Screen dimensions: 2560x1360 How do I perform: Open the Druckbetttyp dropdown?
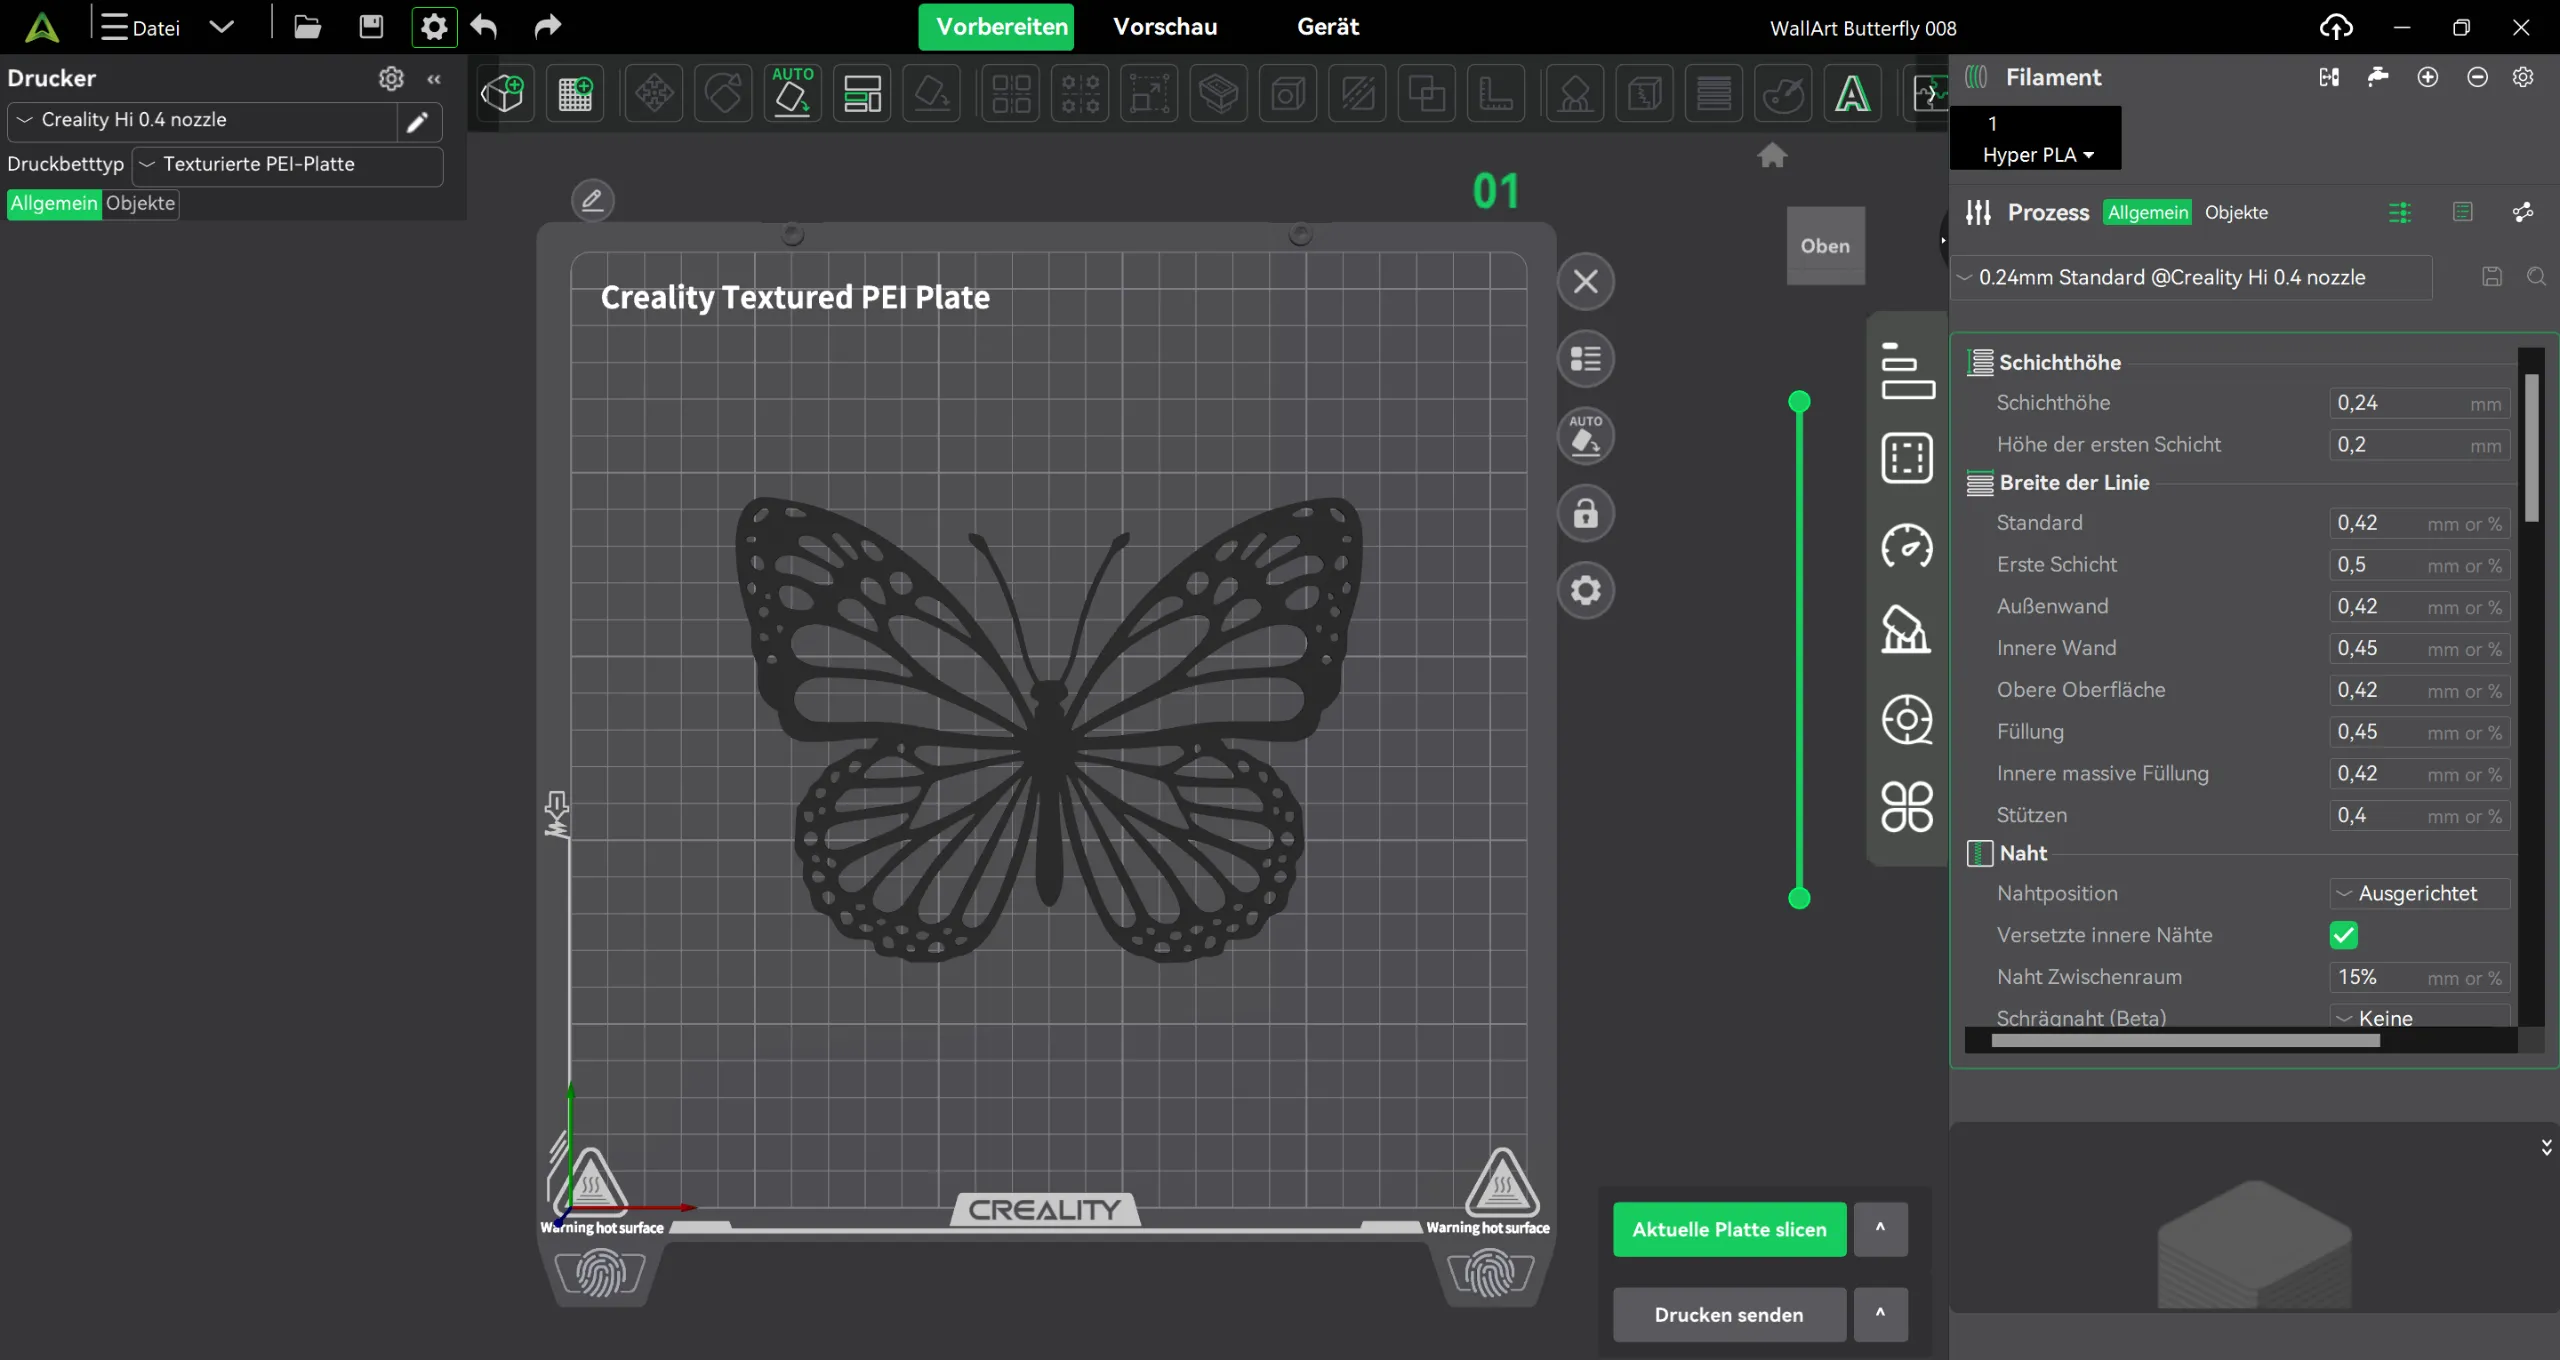286,164
